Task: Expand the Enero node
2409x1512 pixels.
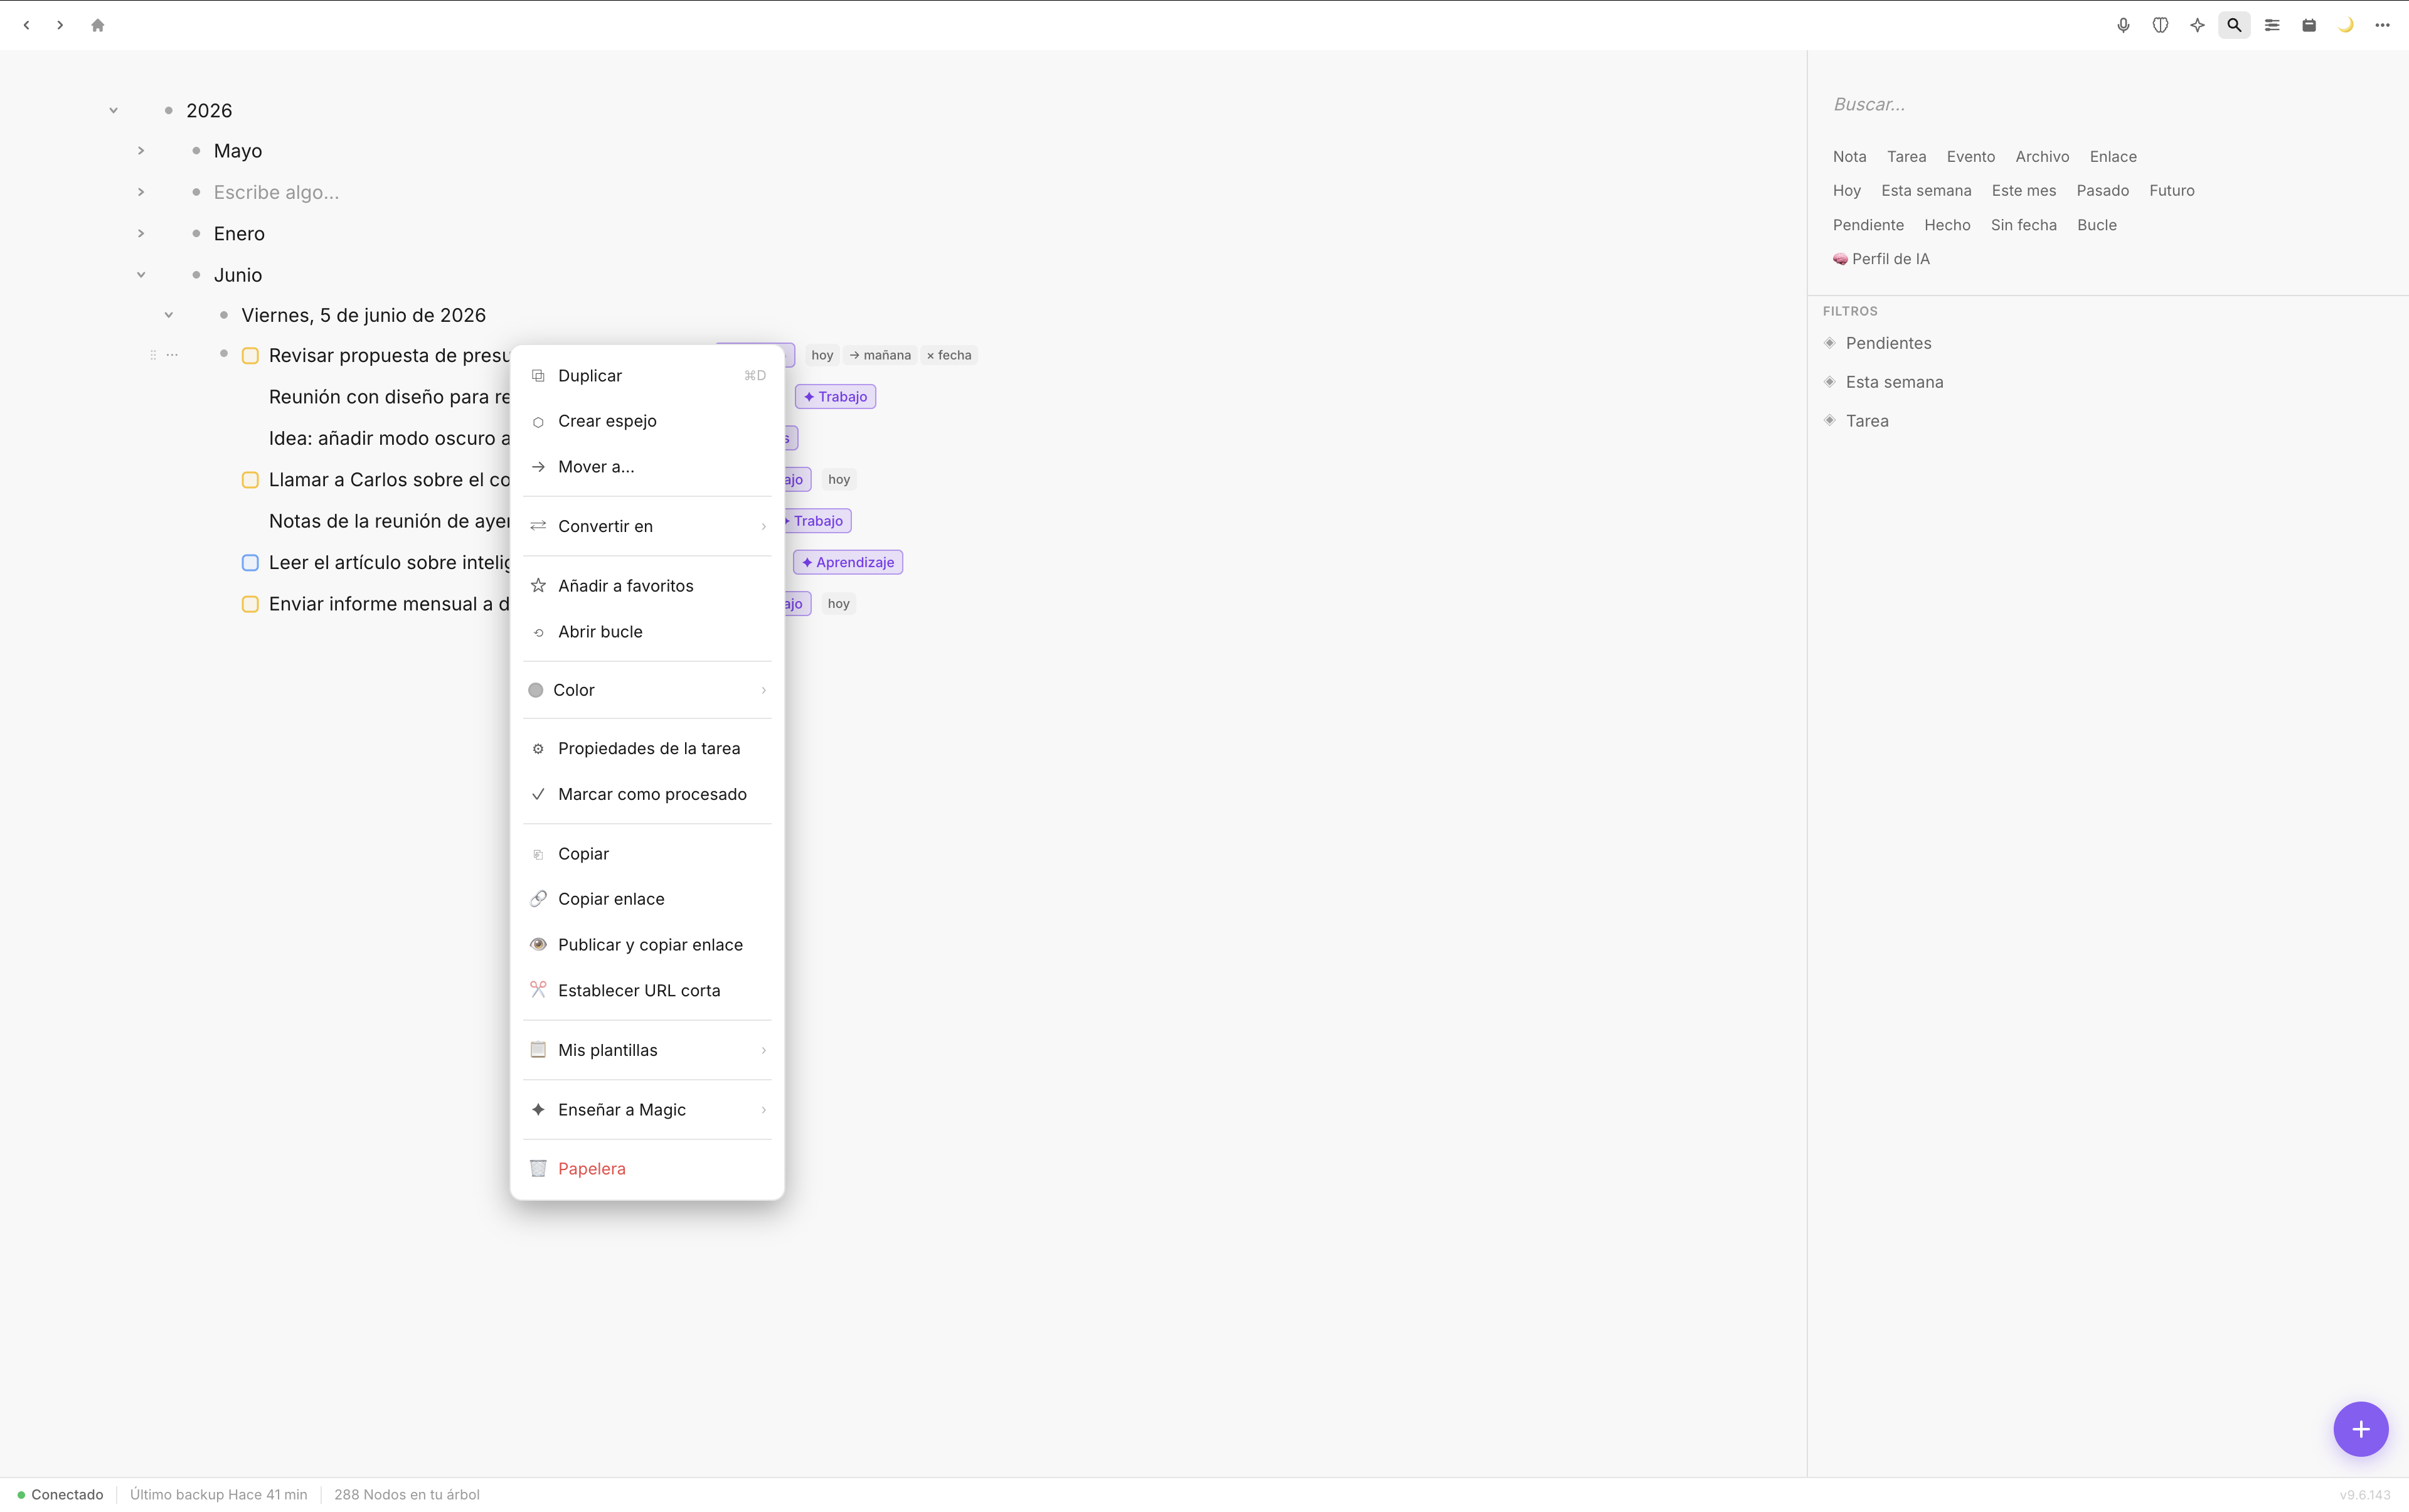Action: tap(141, 233)
